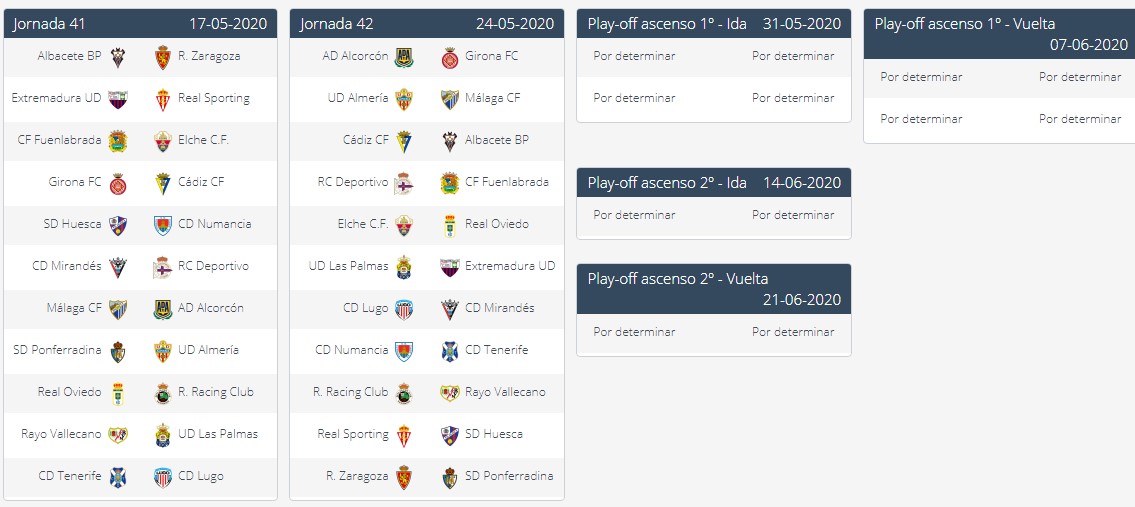Image resolution: width=1135 pixels, height=507 pixels.
Task: Click the Real Oviedo crest in Jornada 41
Action: coord(117,393)
